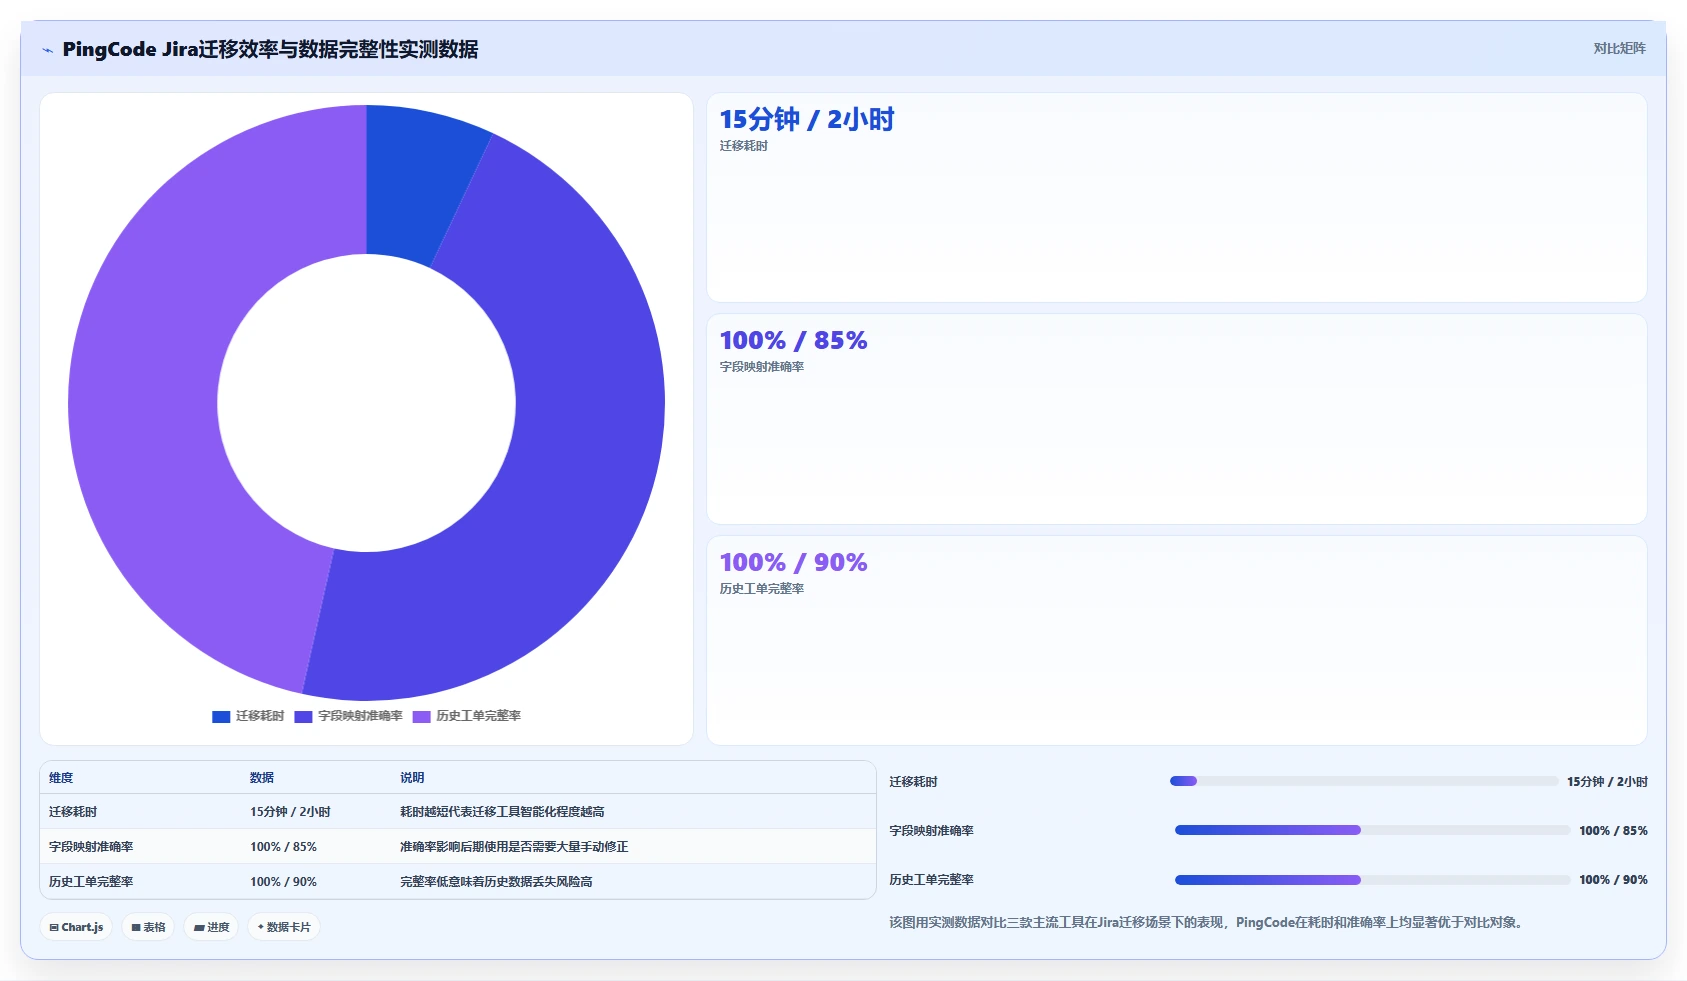Select the 100% / 85% stat card

tap(1176, 419)
